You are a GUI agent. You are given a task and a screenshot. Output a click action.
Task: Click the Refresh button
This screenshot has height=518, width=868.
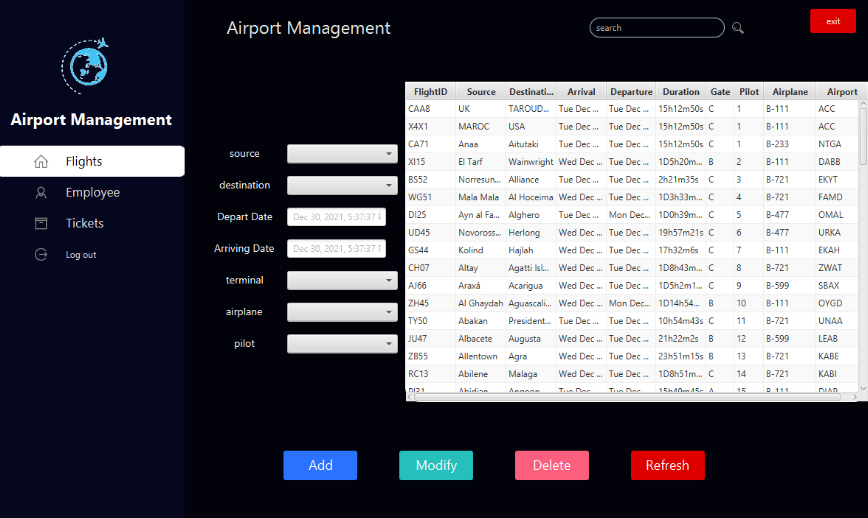click(x=668, y=465)
